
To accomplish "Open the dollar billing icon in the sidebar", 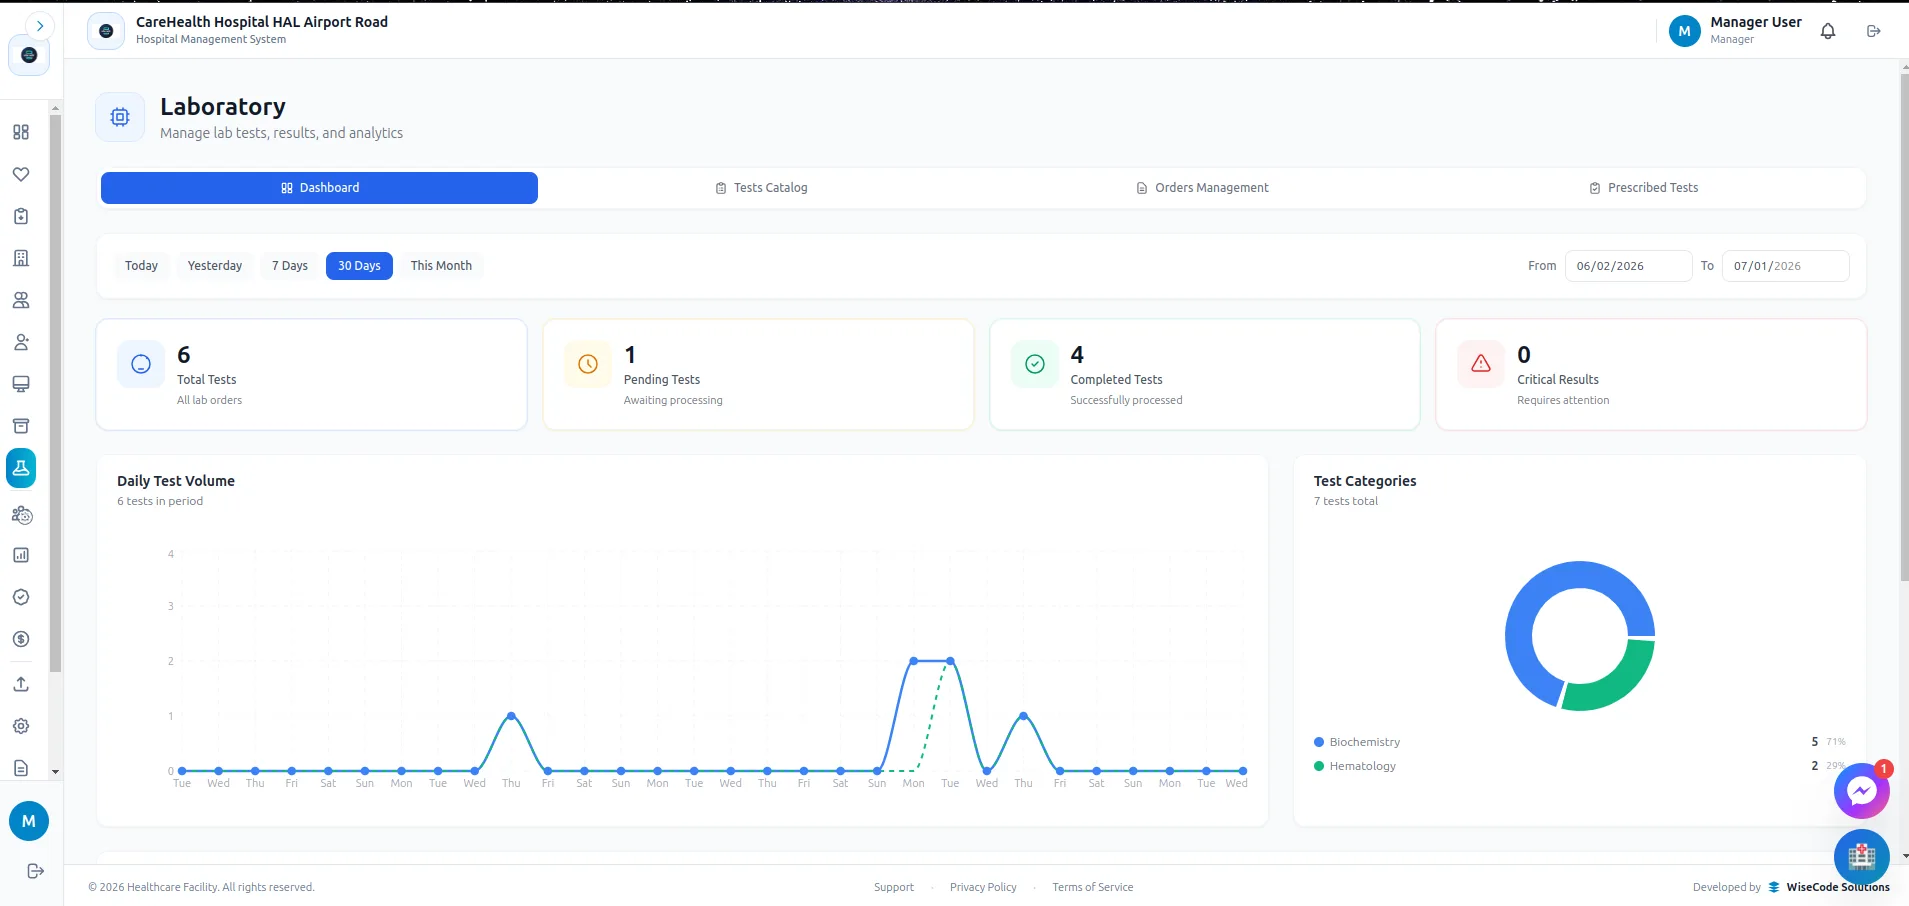I will click(x=21, y=639).
